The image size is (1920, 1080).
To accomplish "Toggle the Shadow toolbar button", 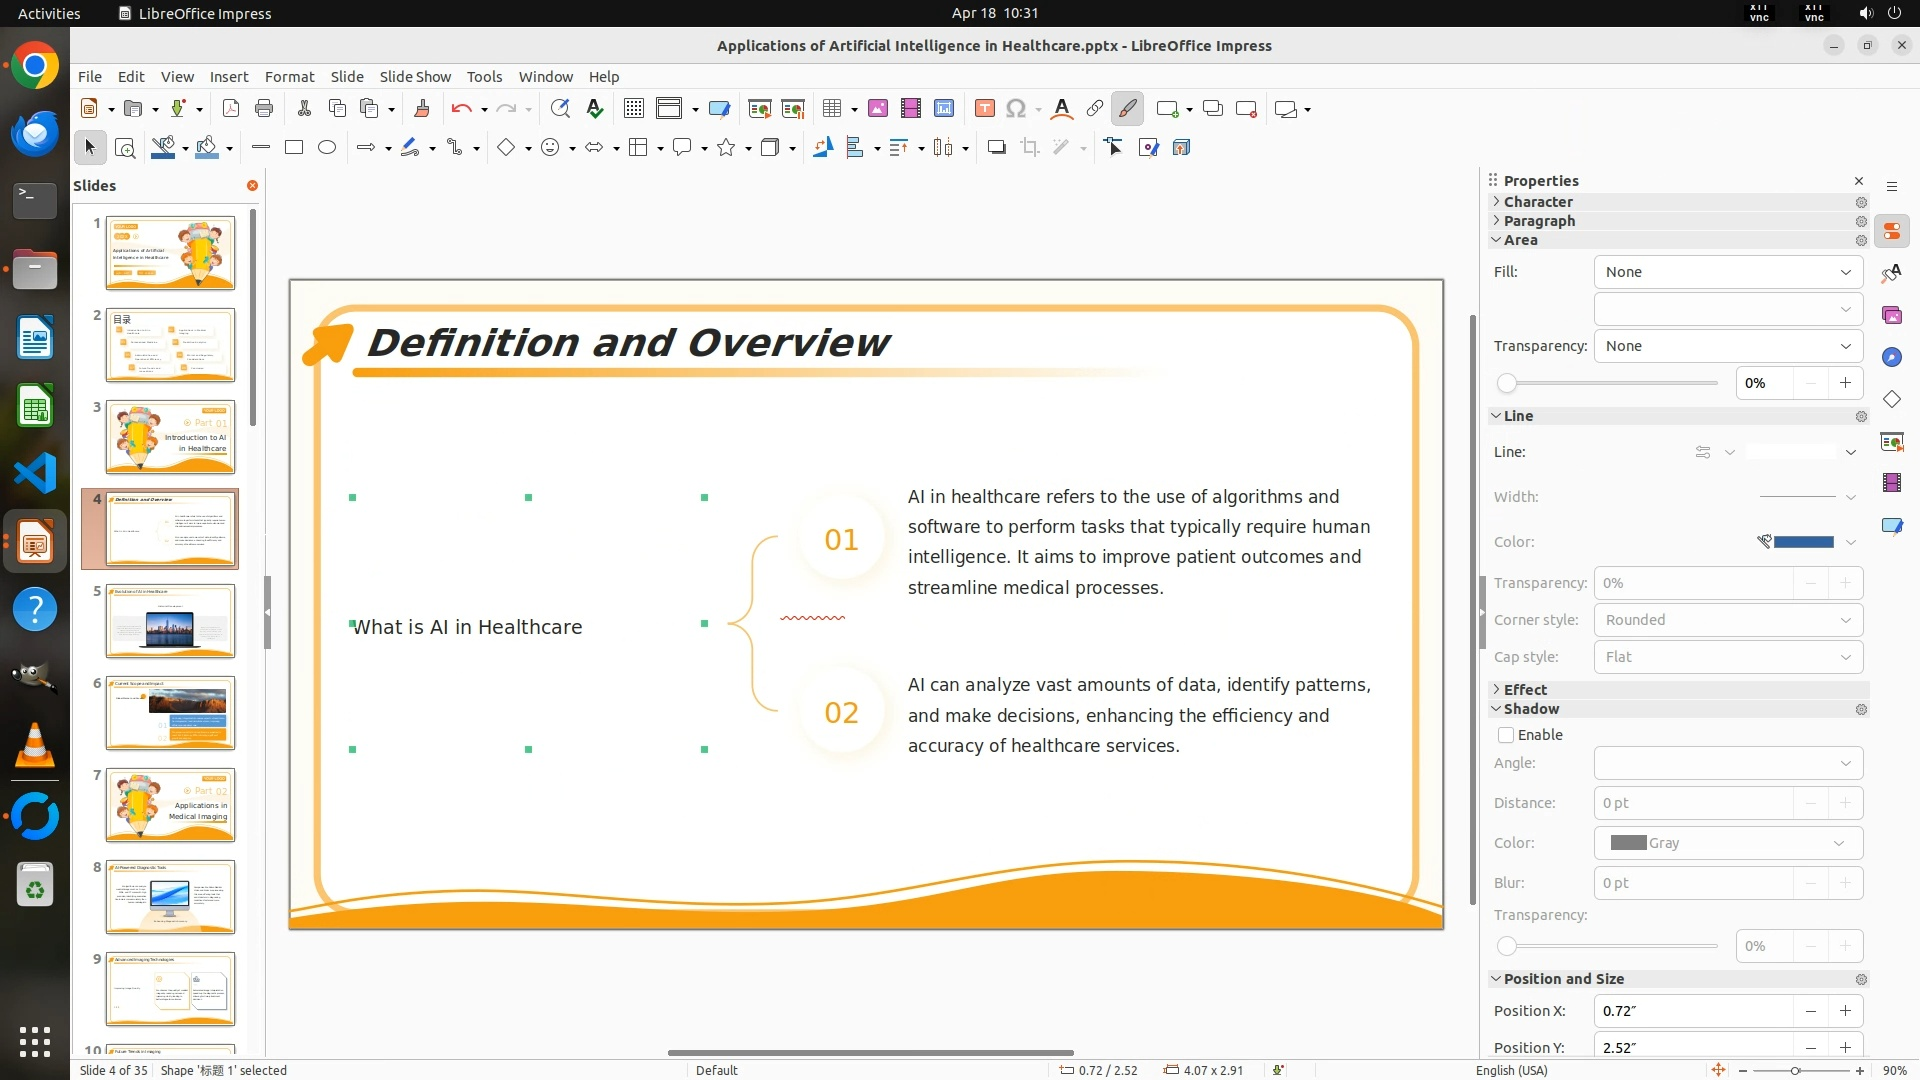I will (996, 148).
